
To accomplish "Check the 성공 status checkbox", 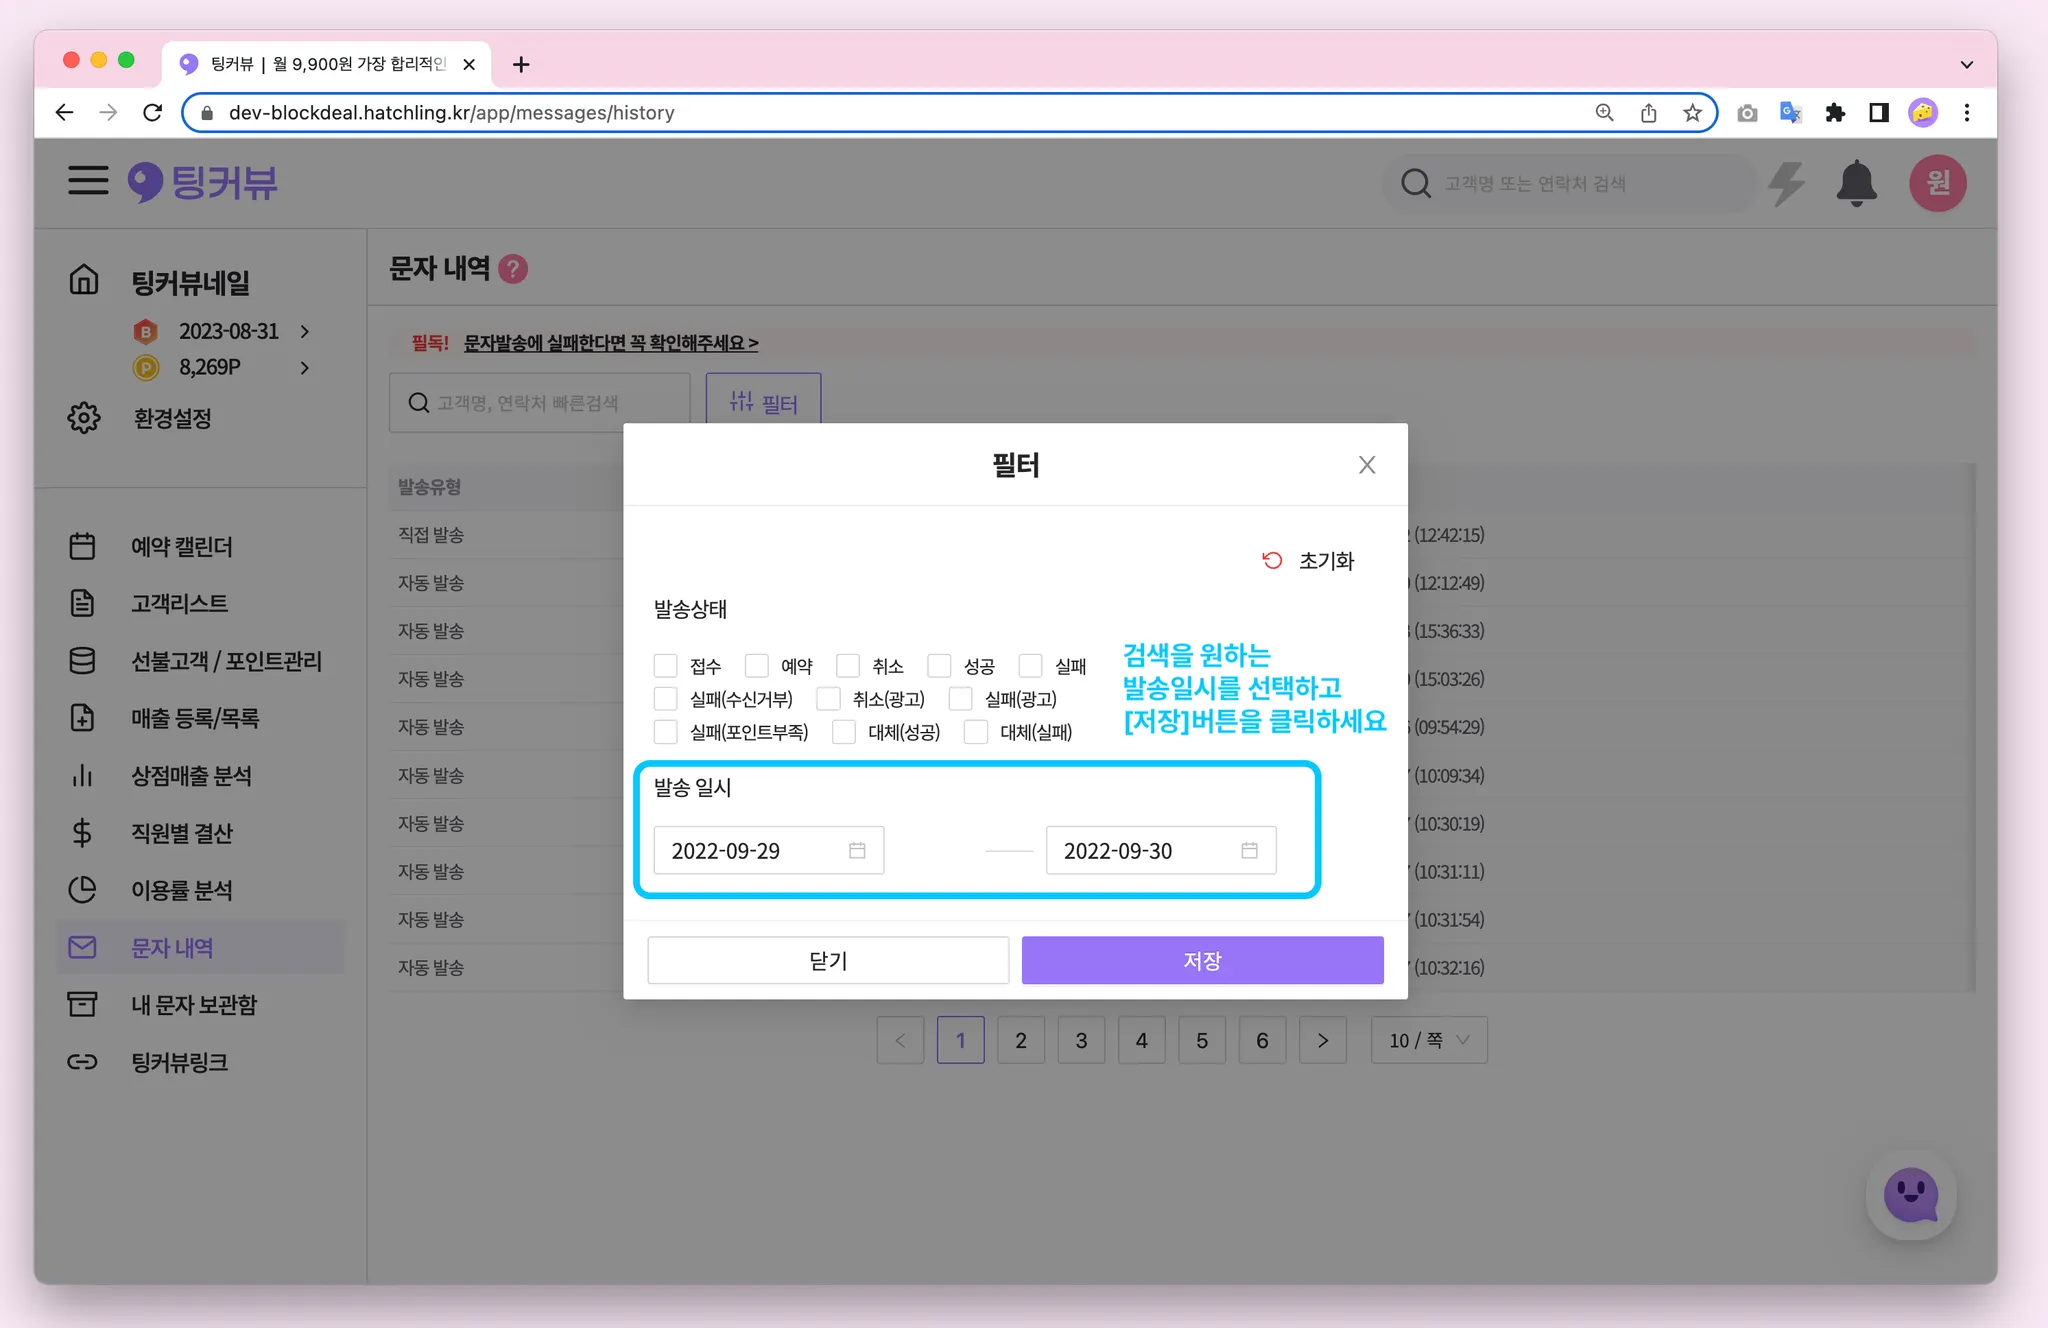I will pyautogui.click(x=939, y=666).
